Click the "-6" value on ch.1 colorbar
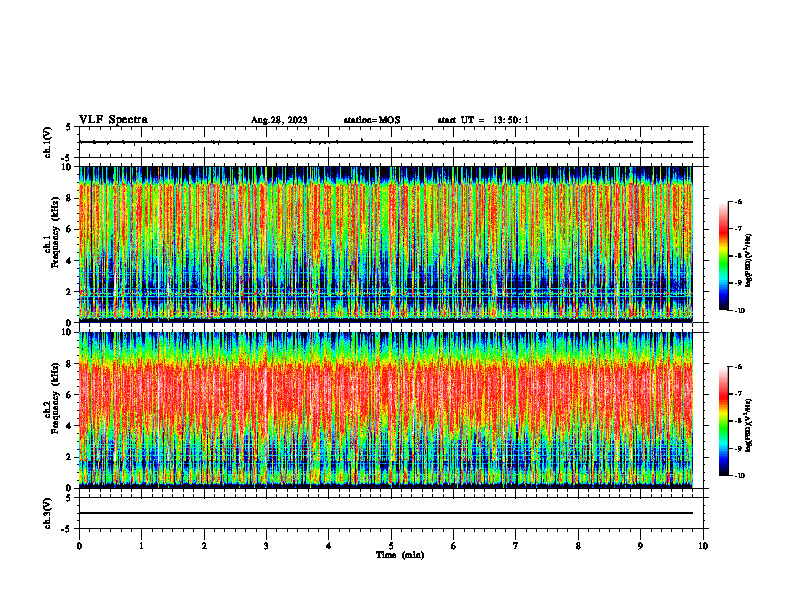Viewport: 792px width, 612px height. click(x=738, y=201)
